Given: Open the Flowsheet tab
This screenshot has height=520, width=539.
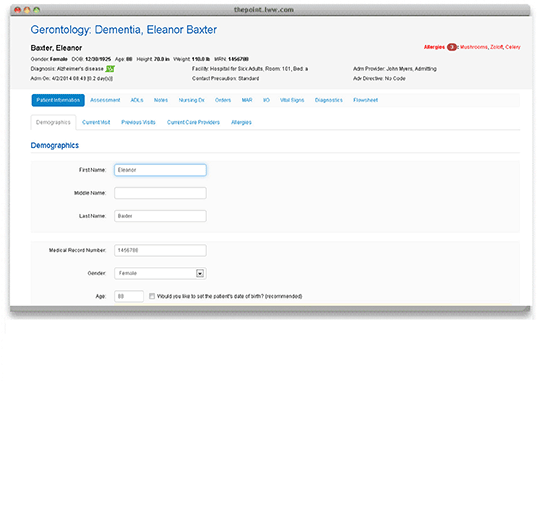Looking at the screenshot, I should pos(365,100).
